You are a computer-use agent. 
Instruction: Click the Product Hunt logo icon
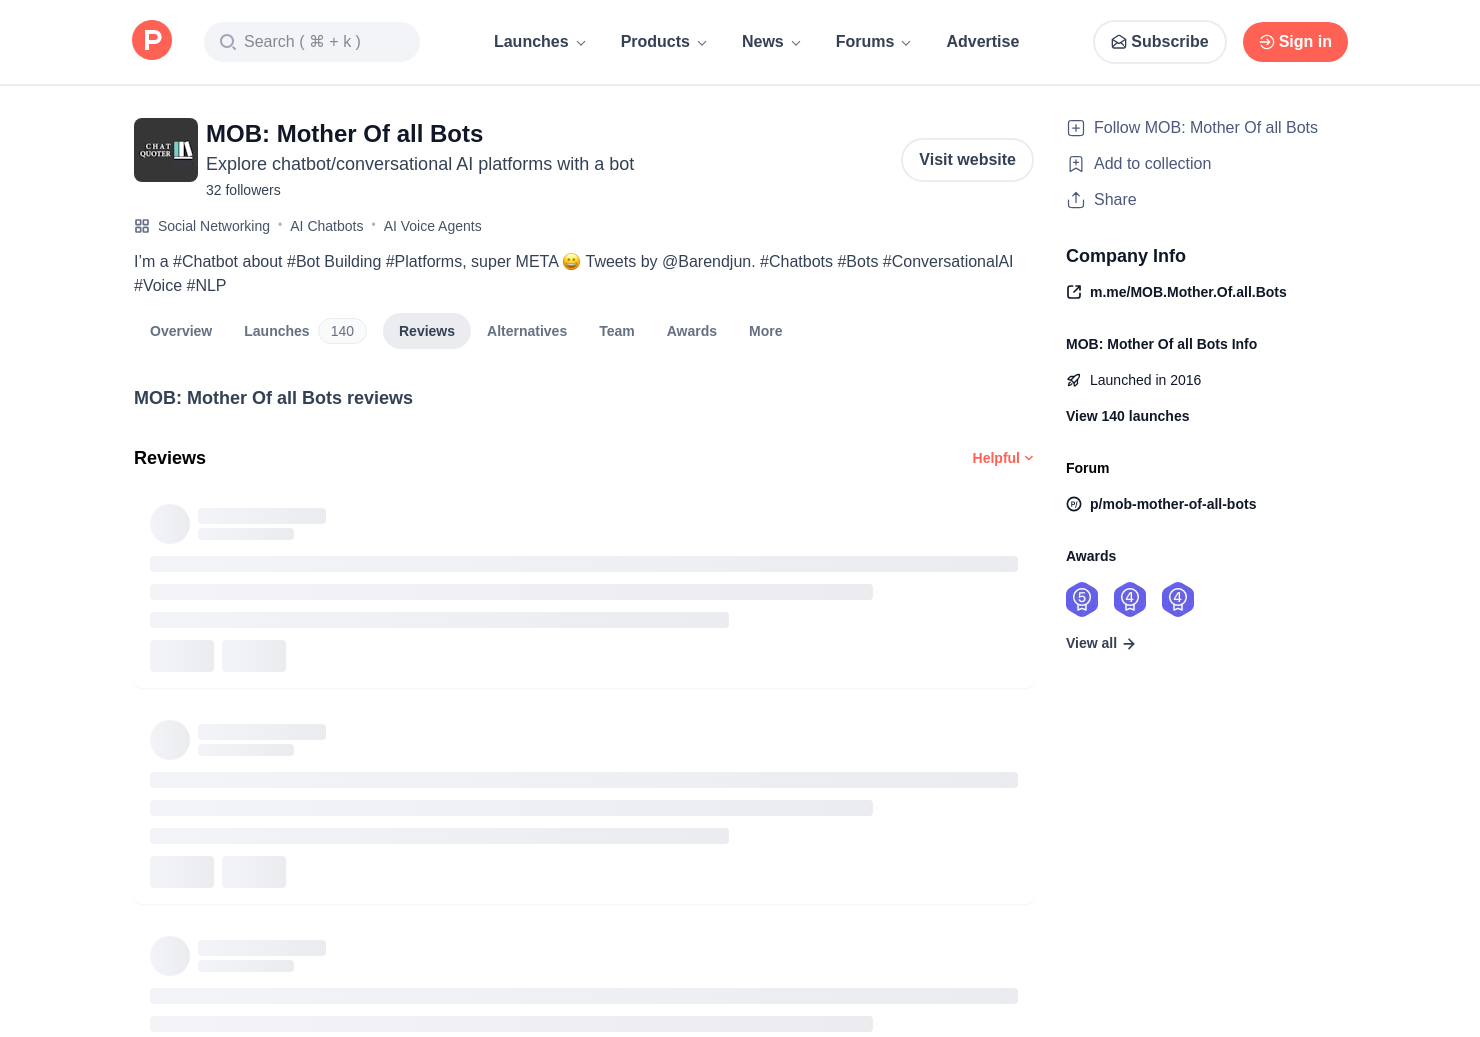click(152, 41)
